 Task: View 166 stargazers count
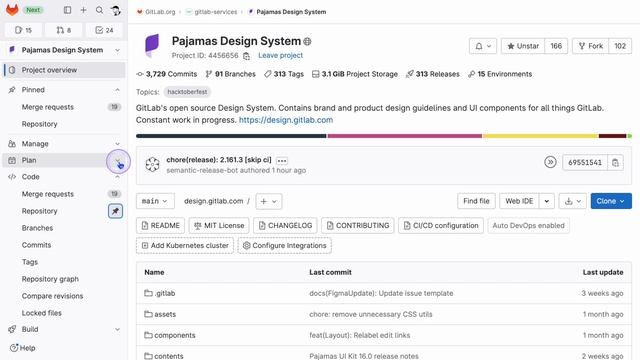click(x=556, y=46)
